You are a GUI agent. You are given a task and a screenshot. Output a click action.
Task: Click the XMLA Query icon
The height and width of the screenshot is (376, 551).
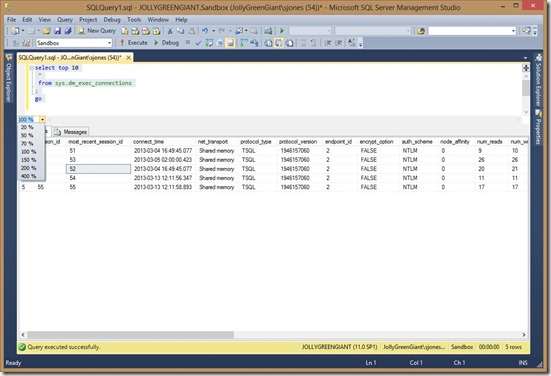tap(156, 31)
